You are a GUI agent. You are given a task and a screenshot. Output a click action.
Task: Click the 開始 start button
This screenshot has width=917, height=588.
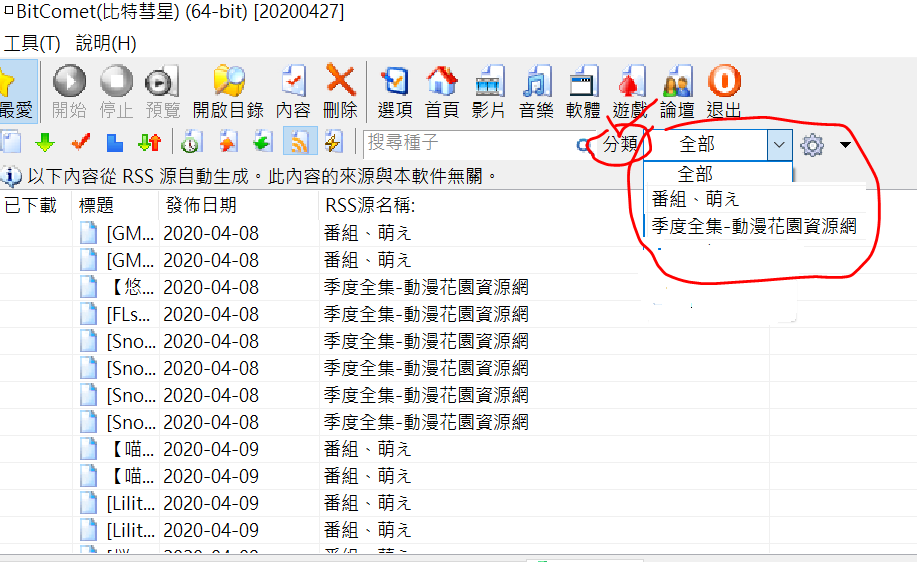tap(69, 91)
